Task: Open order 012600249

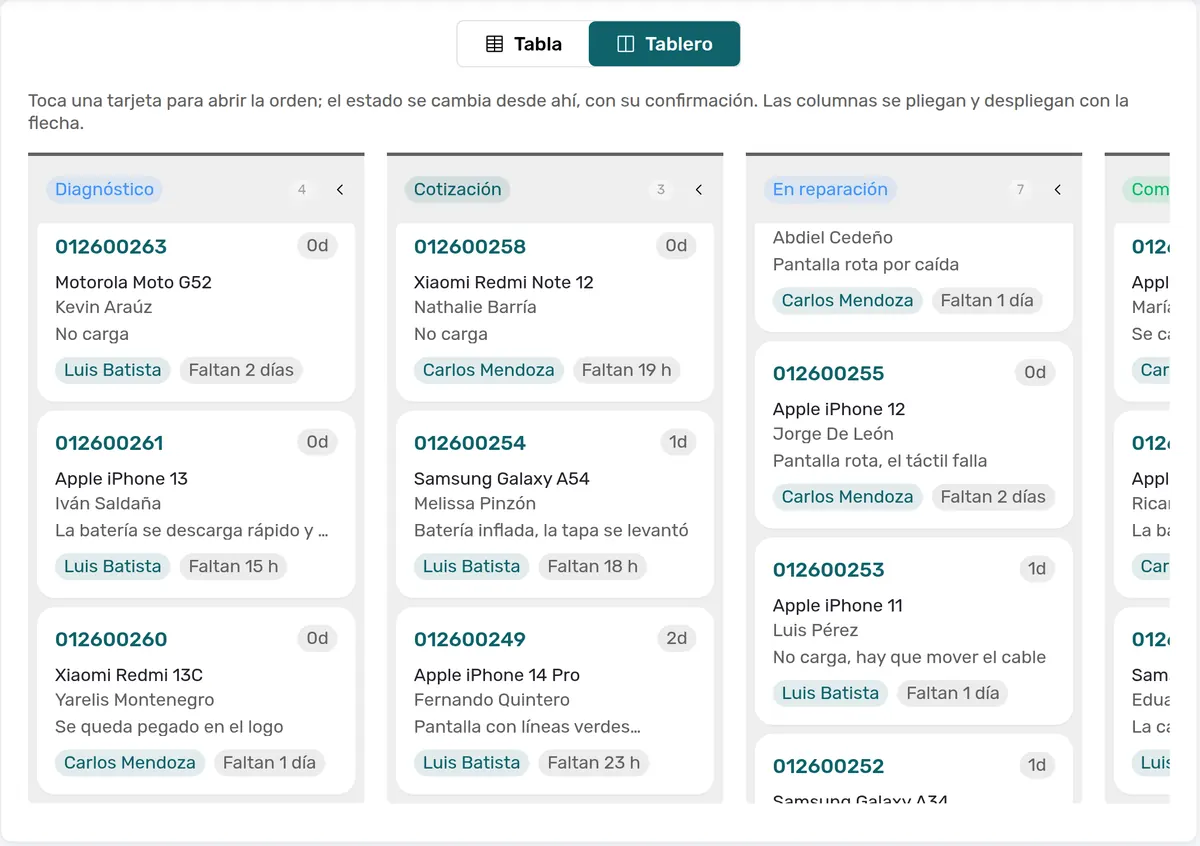Action: (x=470, y=639)
